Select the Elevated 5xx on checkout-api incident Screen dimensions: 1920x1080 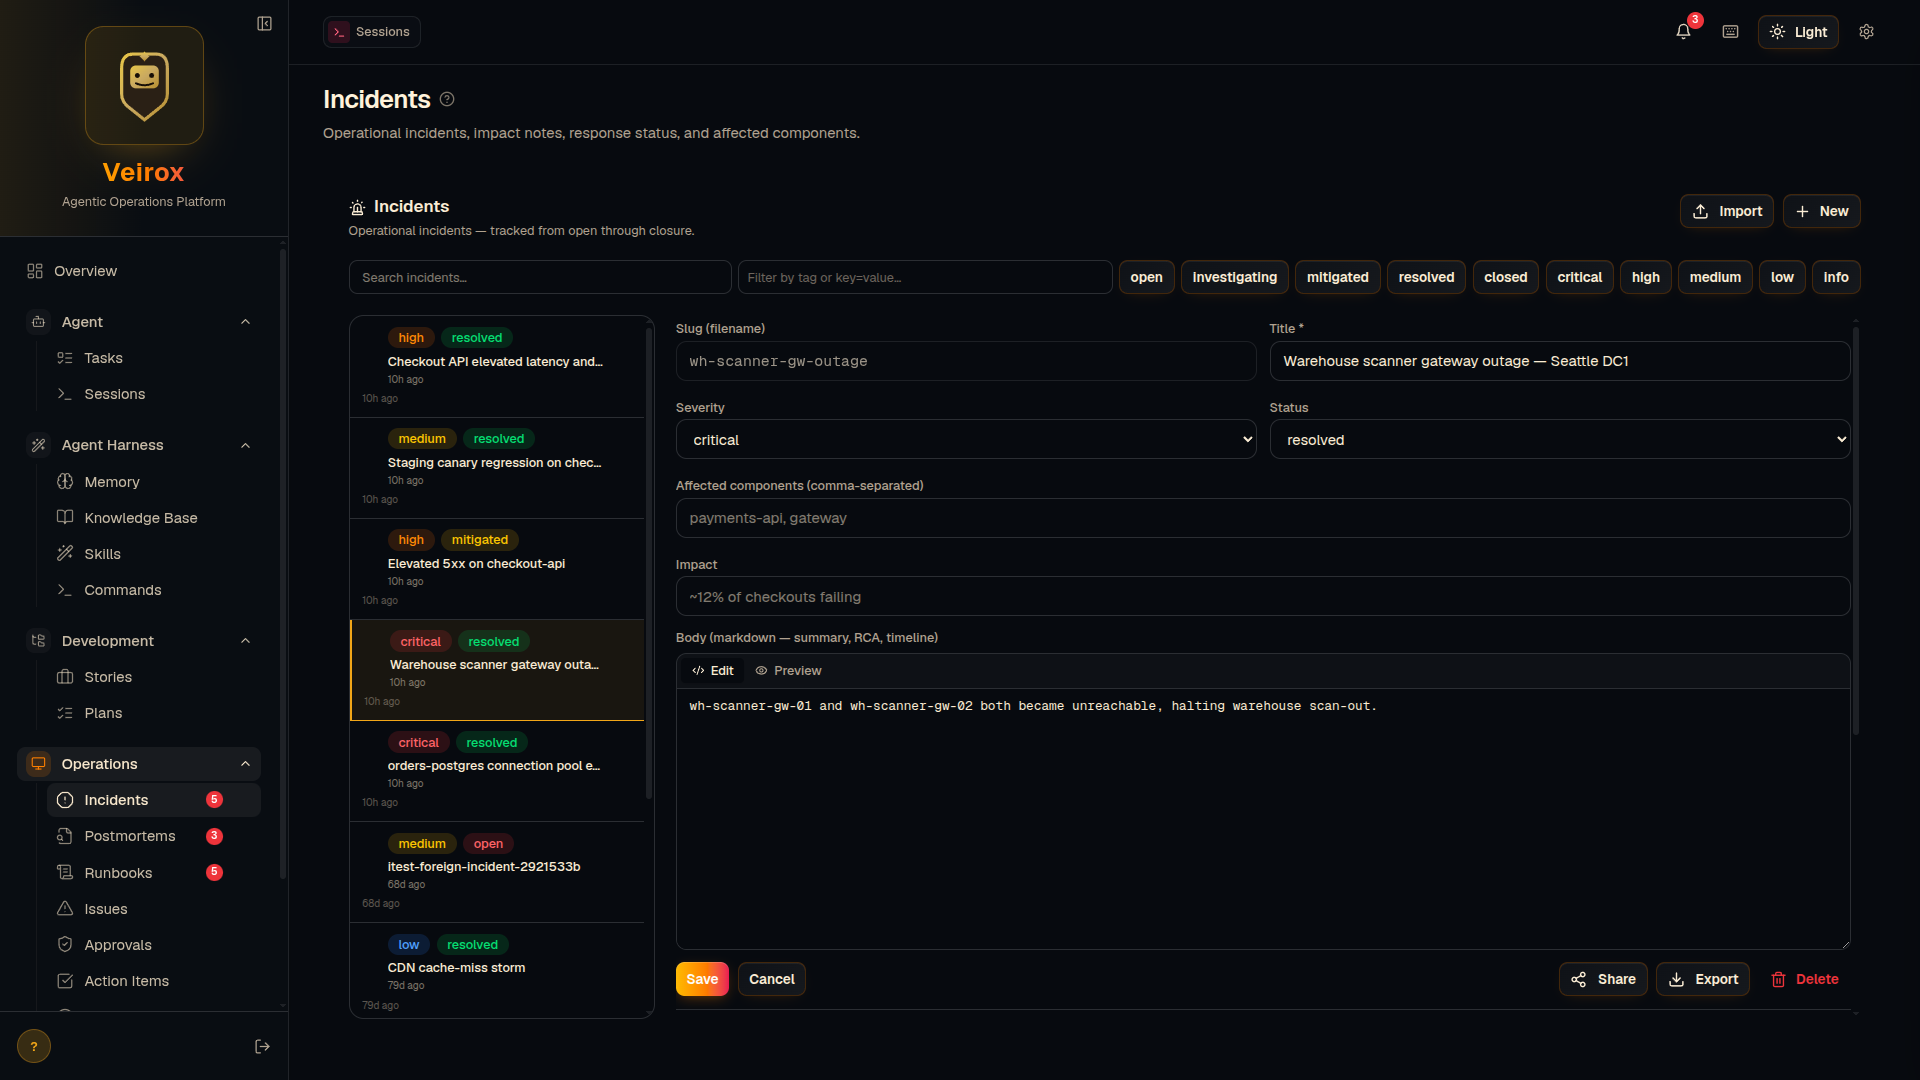pyautogui.click(x=497, y=569)
